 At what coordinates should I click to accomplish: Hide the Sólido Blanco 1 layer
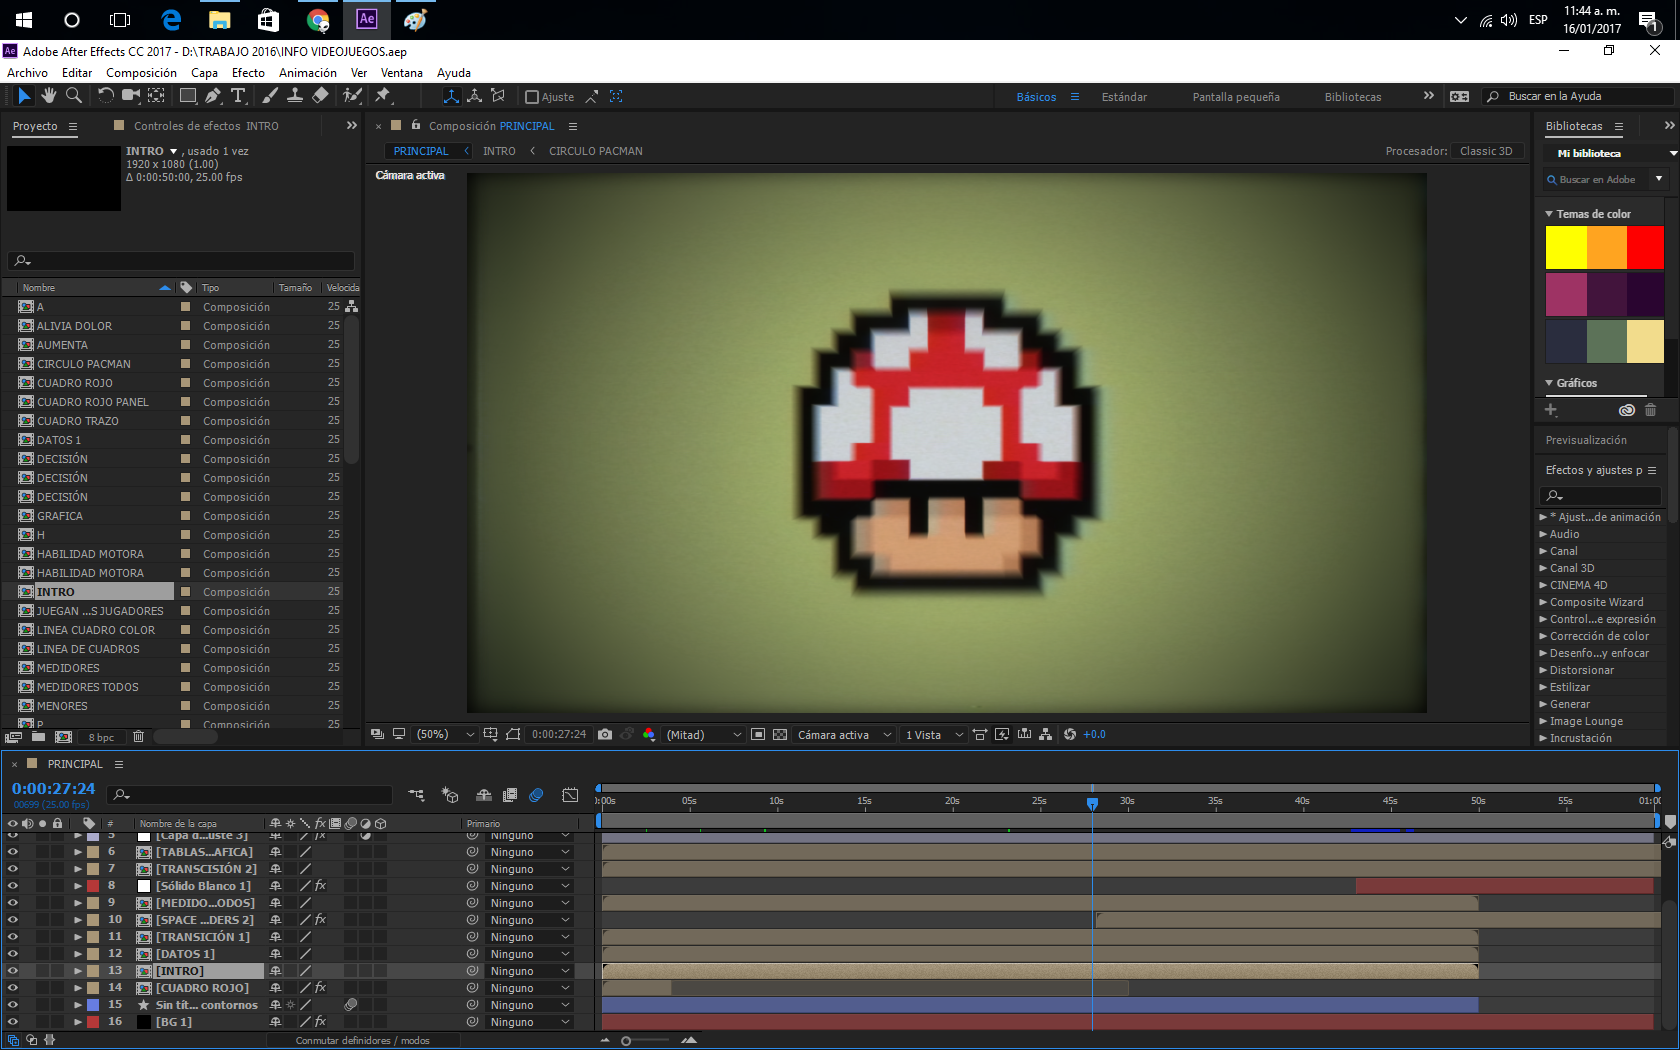(13, 886)
